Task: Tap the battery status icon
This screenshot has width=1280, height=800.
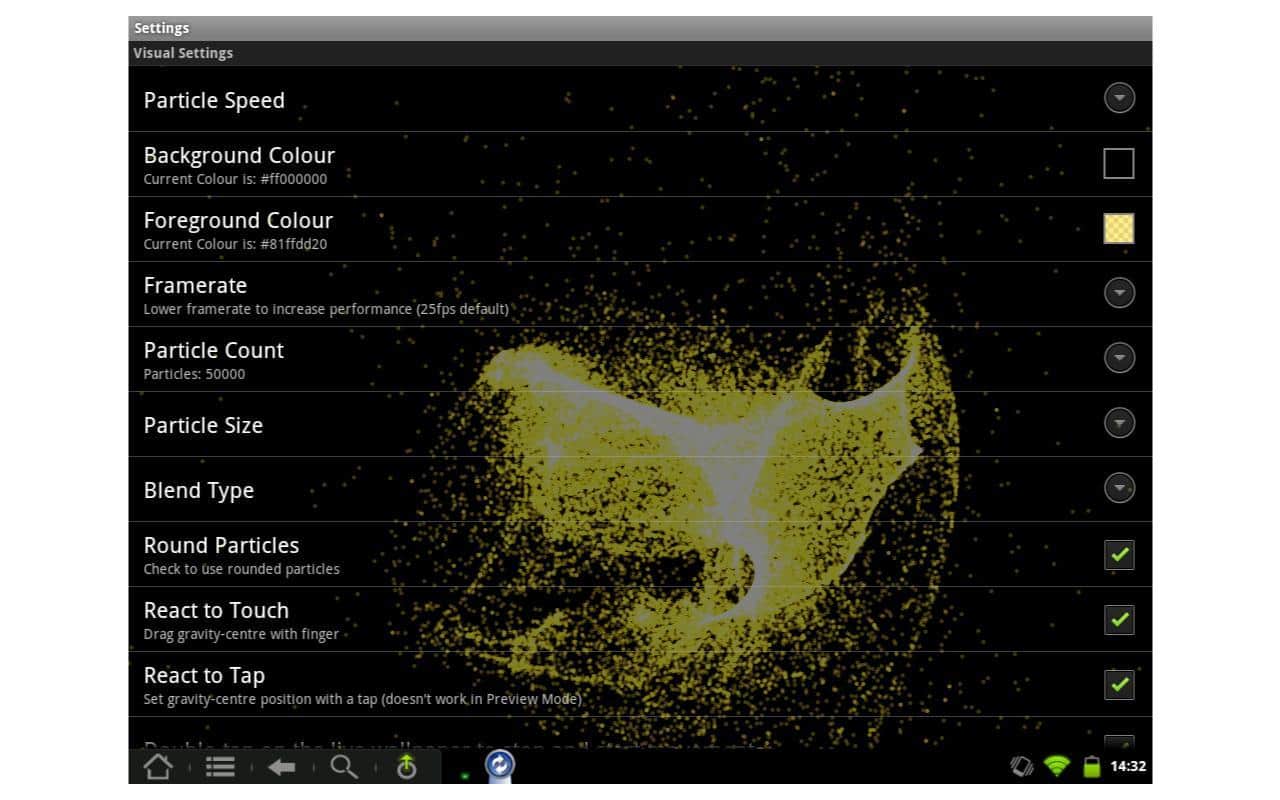Action: coord(1091,767)
